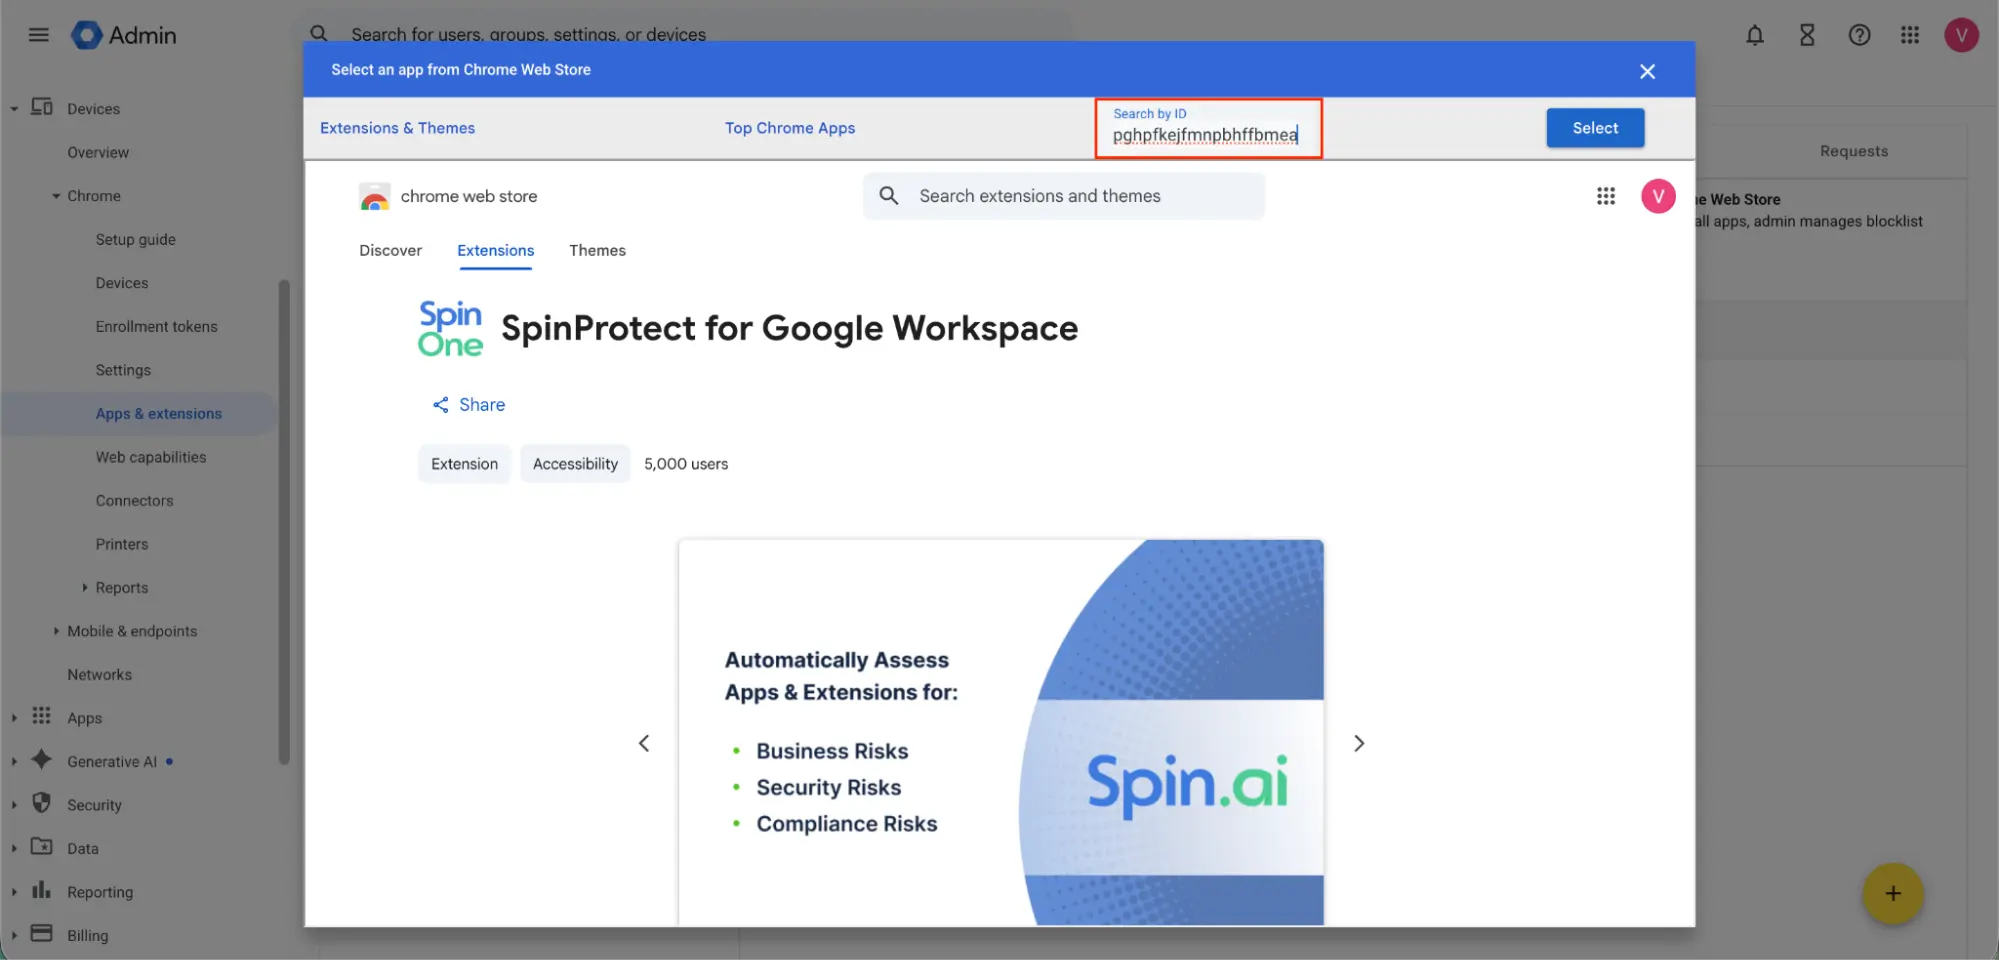Image resolution: width=1999 pixels, height=961 pixels.
Task: Click the chrome web store logo
Action: pyautogui.click(x=448, y=196)
